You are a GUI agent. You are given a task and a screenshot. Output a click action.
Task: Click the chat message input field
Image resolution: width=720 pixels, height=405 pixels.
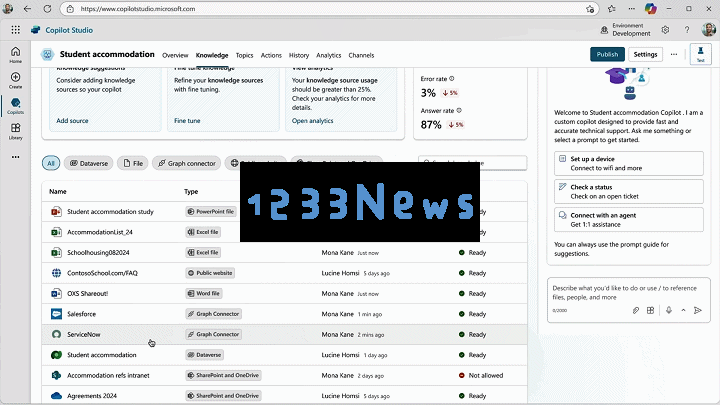(x=629, y=292)
